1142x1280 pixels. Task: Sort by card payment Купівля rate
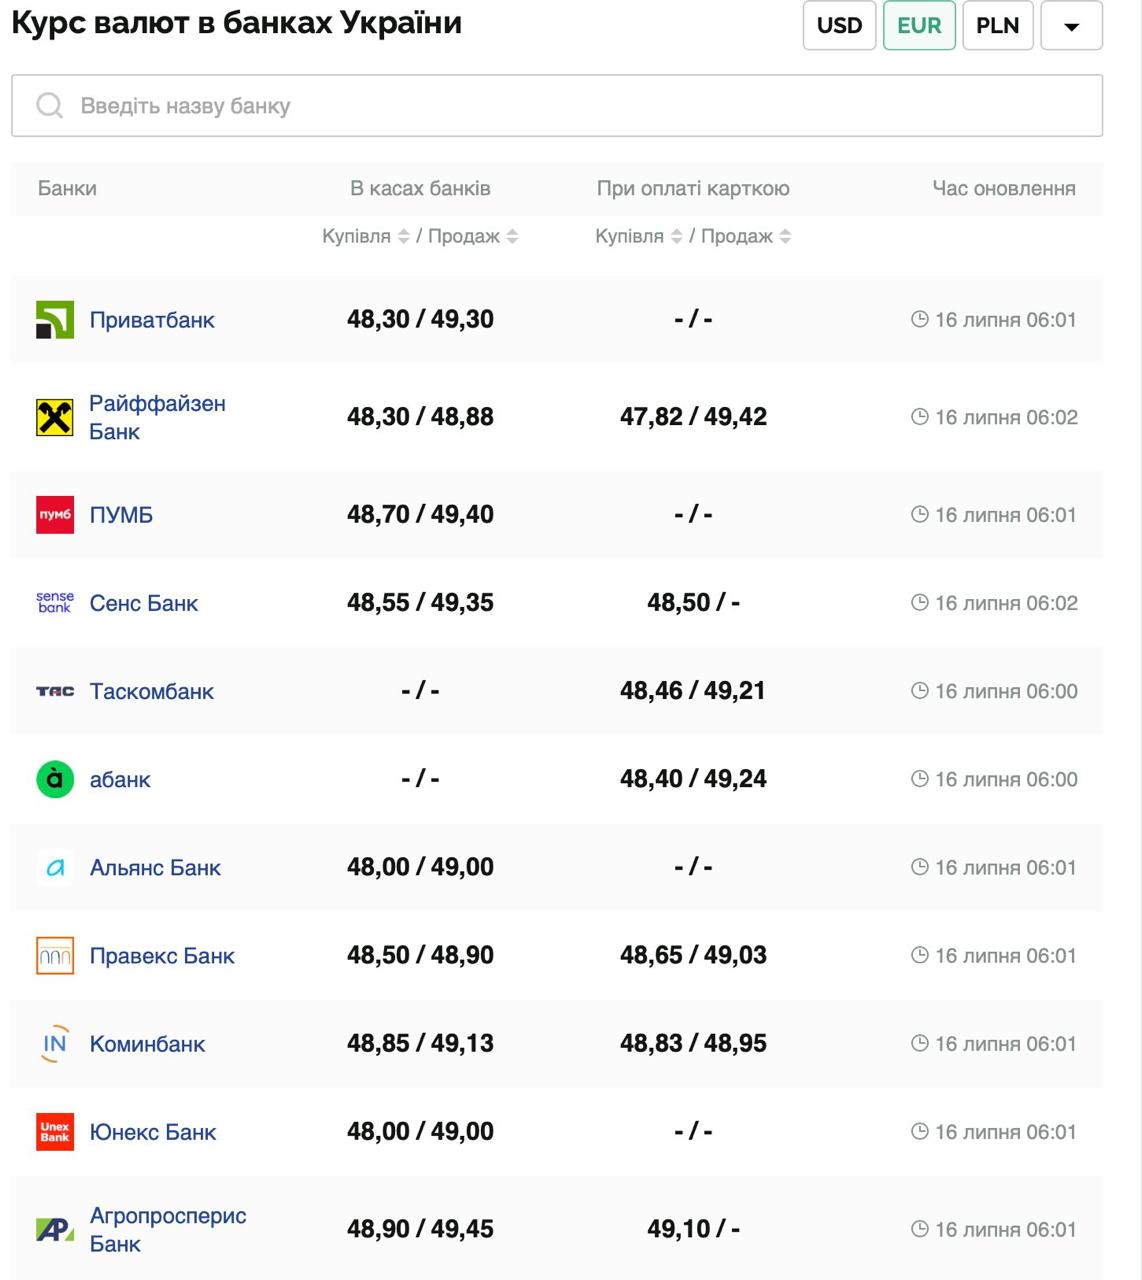point(676,237)
